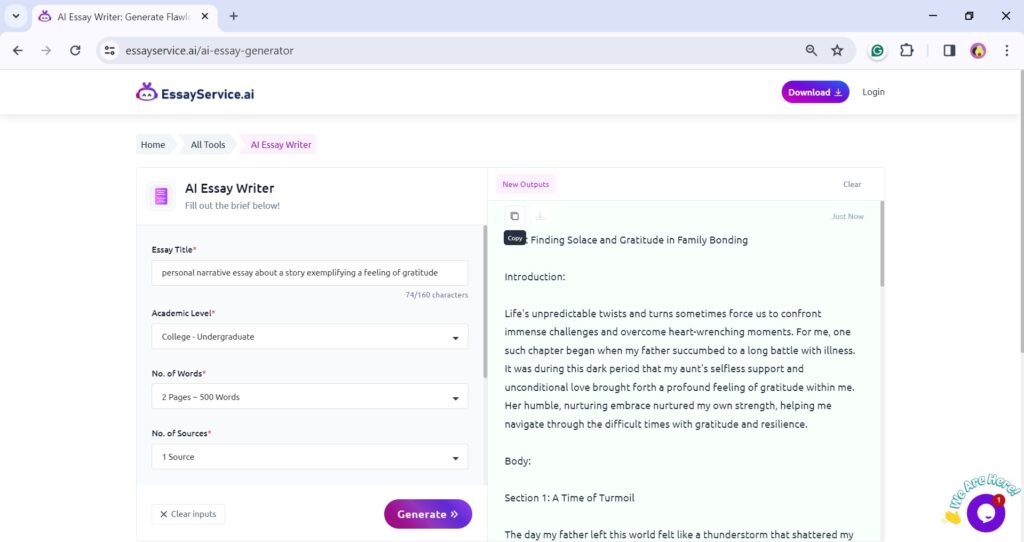Open a new browser tab

(233, 16)
